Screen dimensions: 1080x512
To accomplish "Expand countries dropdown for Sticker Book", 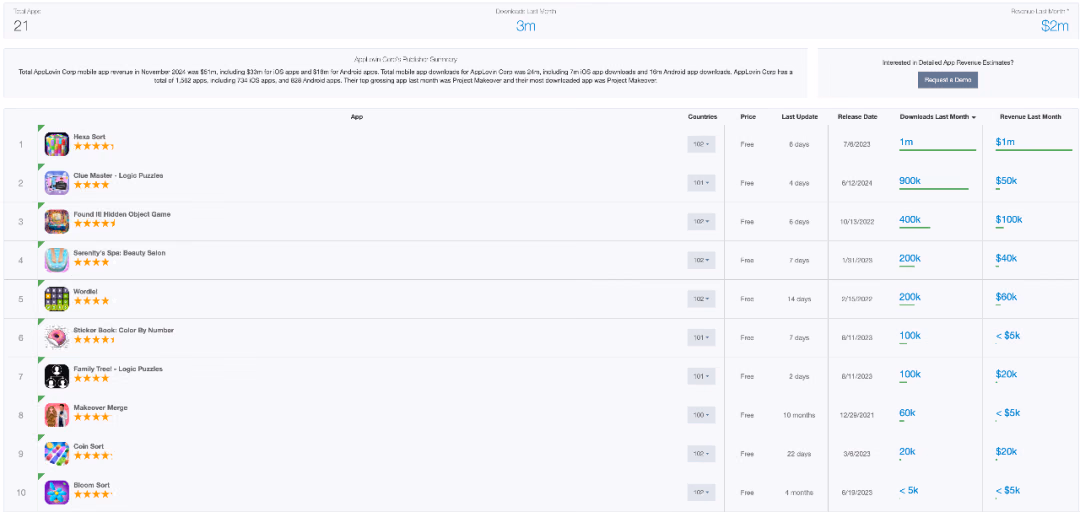I will coord(701,338).
